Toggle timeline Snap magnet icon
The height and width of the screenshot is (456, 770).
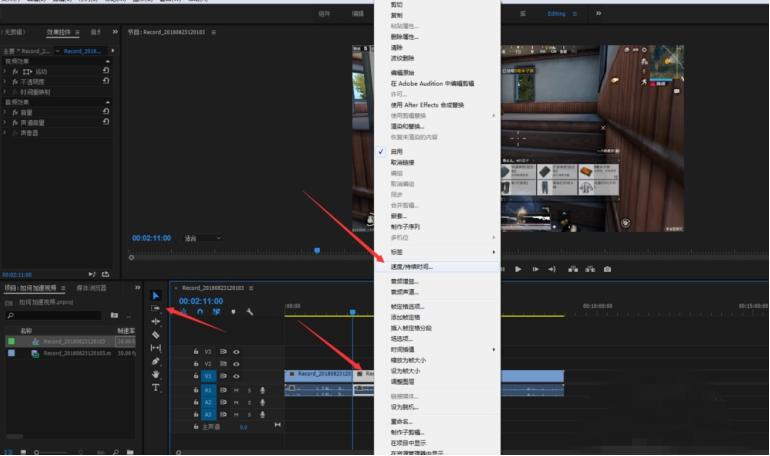click(x=200, y=312)
